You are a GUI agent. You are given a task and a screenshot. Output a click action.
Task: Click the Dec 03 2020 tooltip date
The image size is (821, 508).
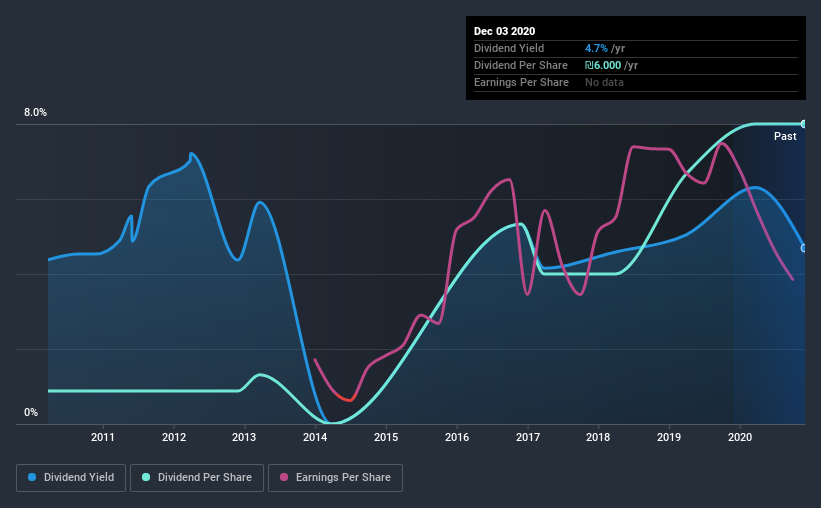point(504,31)
